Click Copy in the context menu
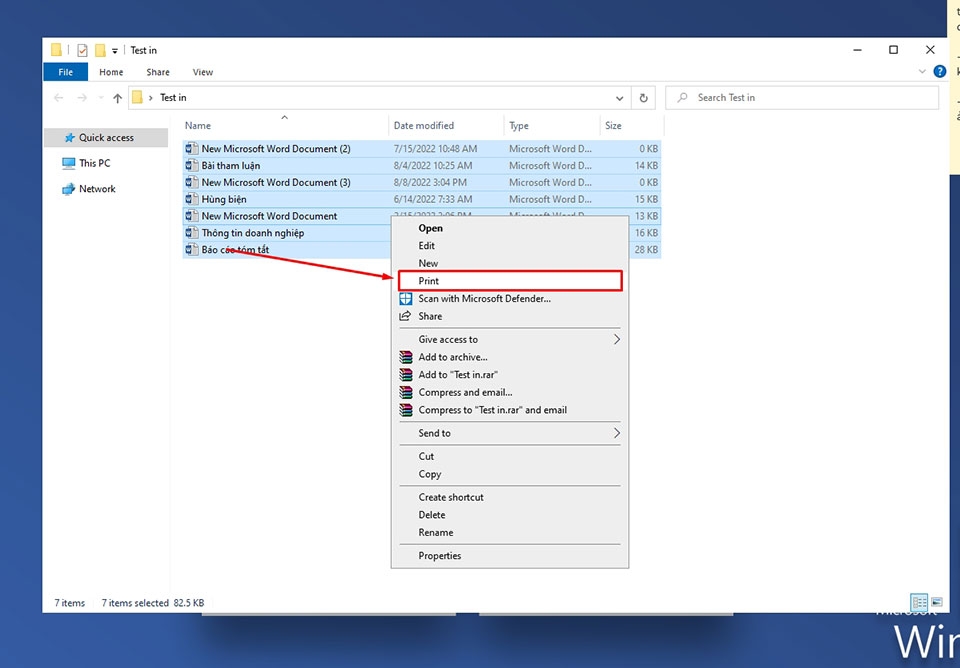Screen dimensions: 960x668 [510, 474]
